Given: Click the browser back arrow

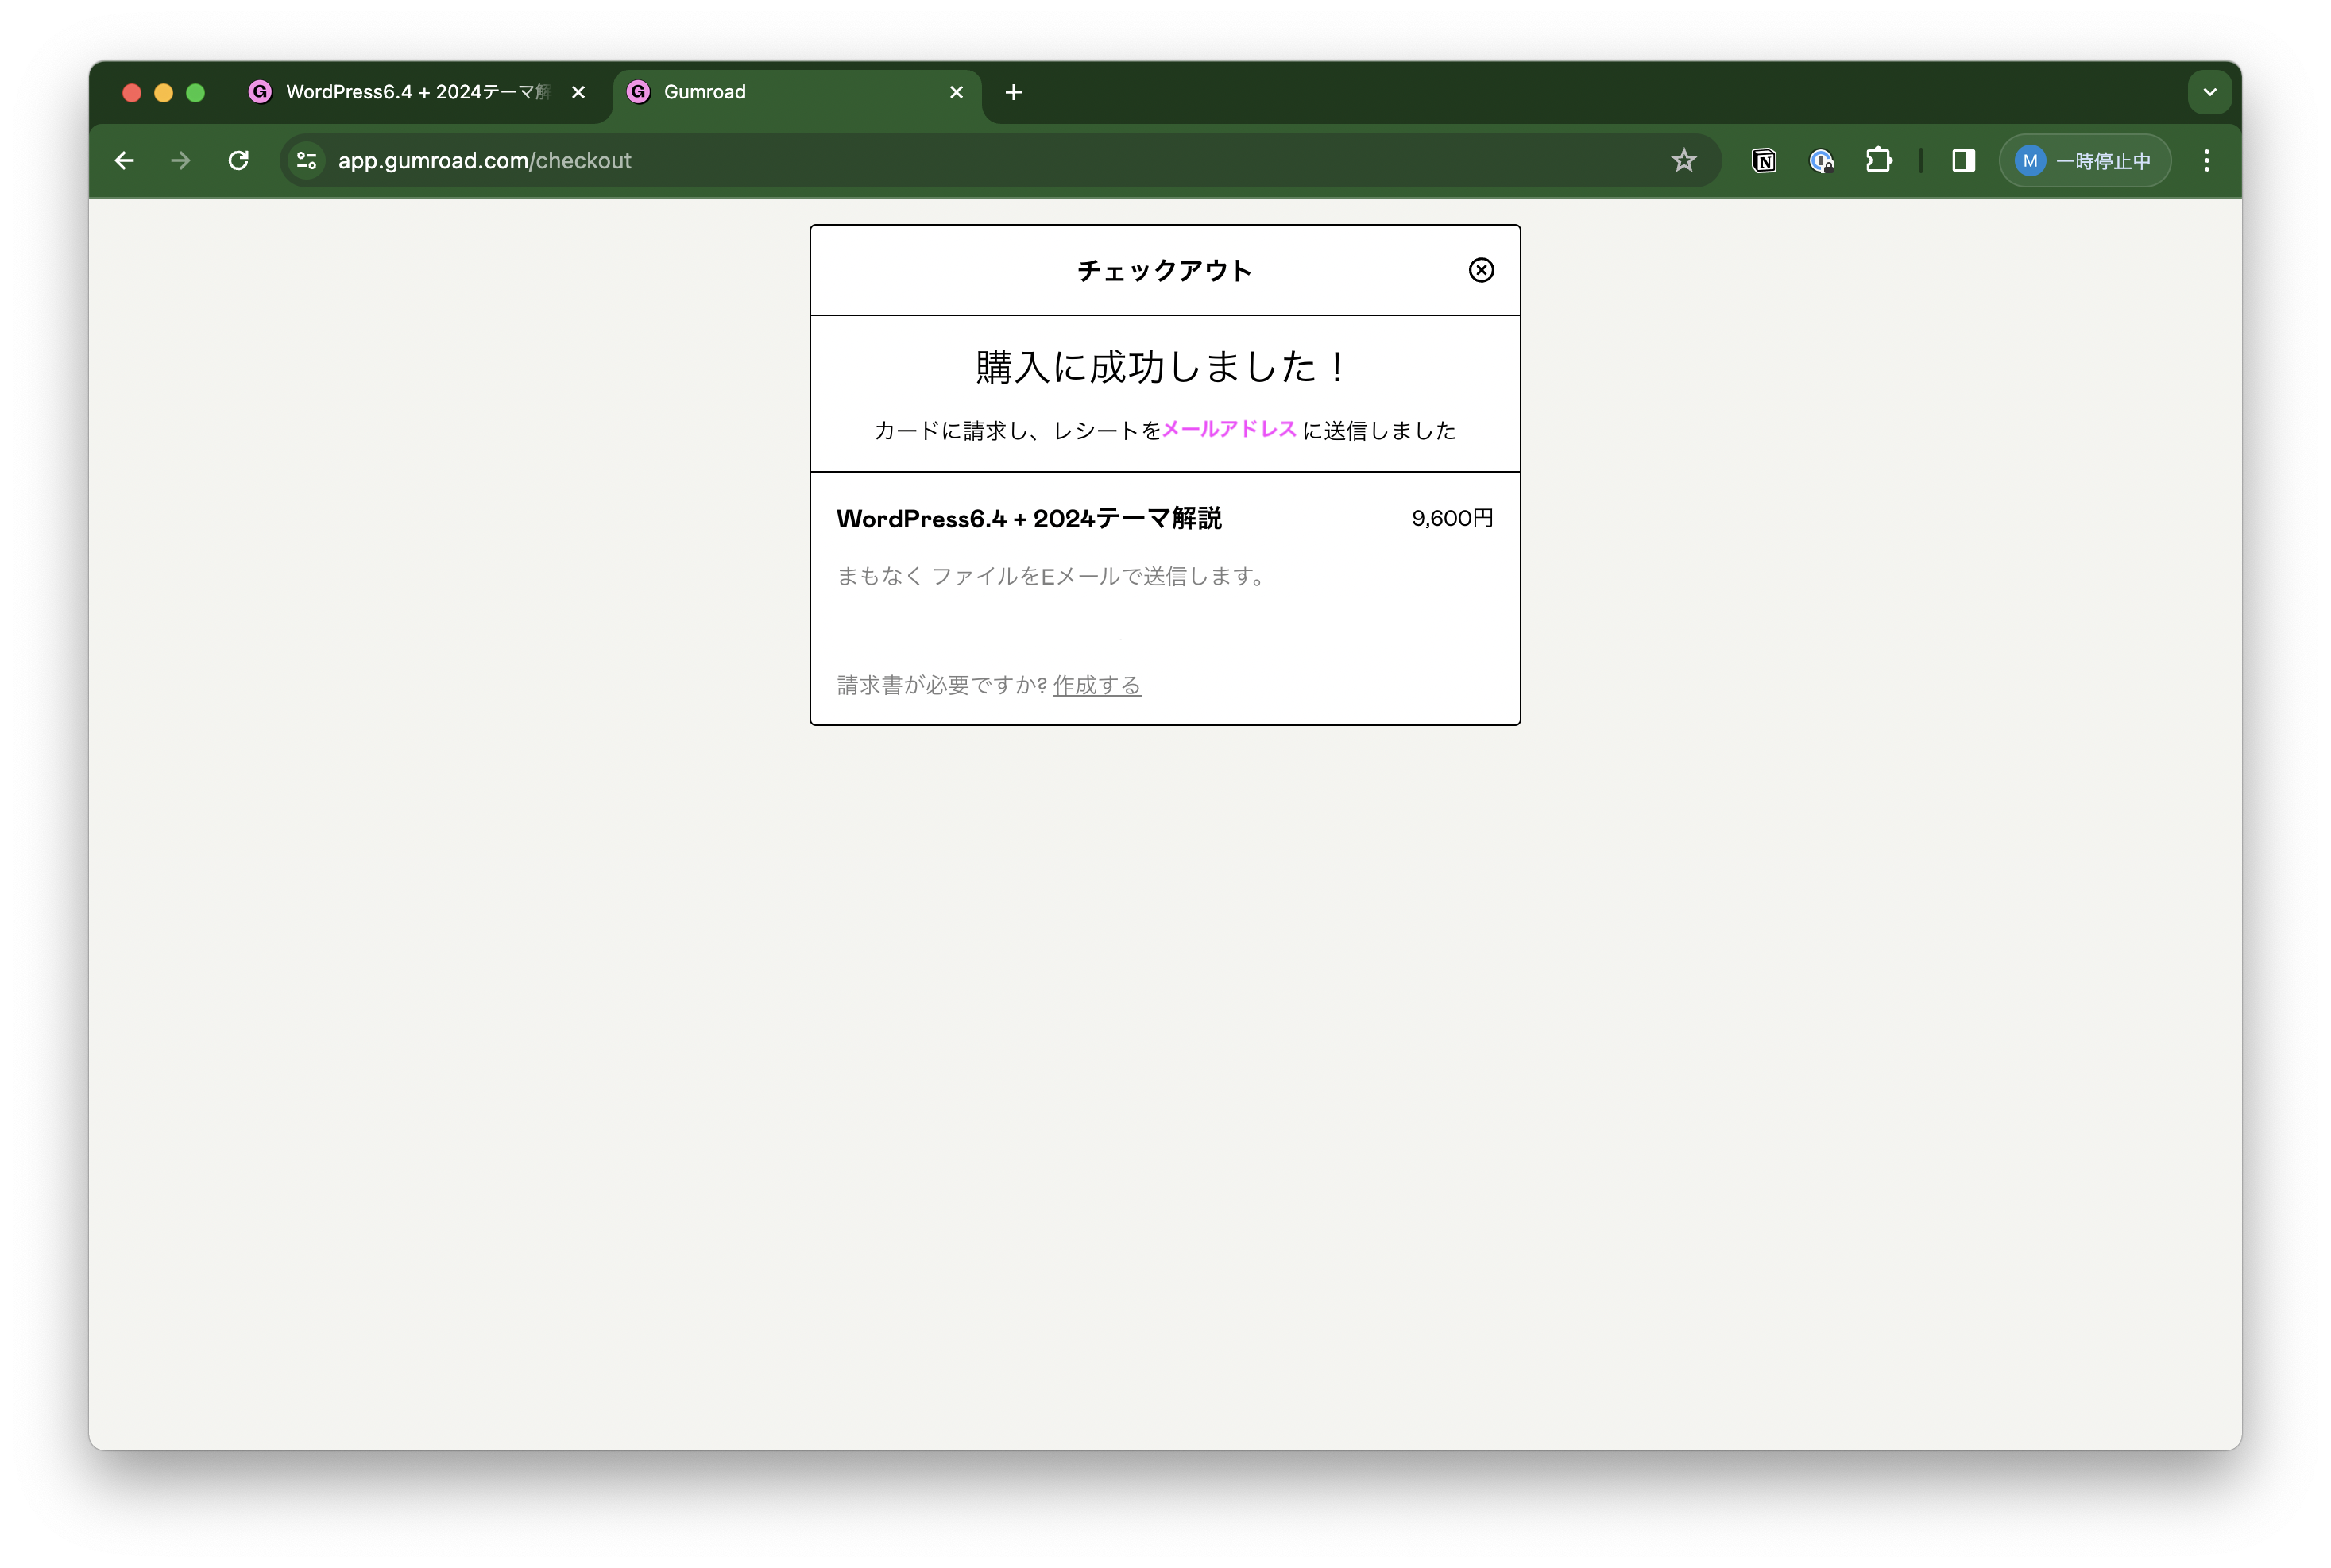Looking at the screenshot, I should click(124, 160).
